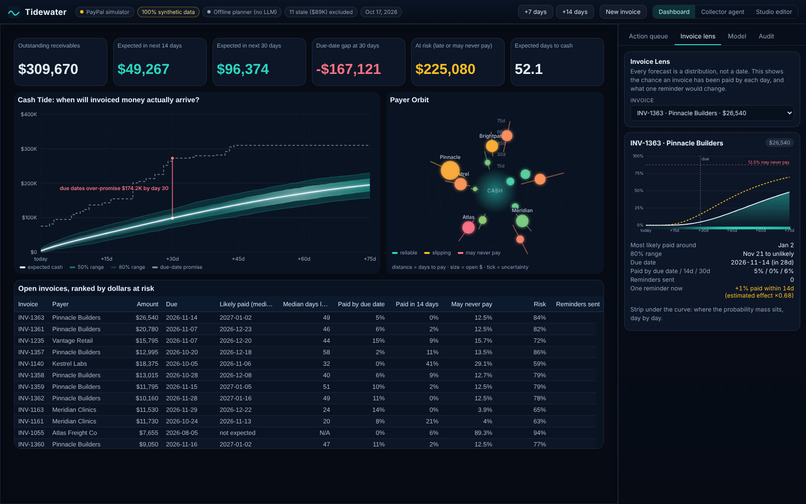
Task: Click the expected cash legend swatch
Action: (x=23, y=267)
